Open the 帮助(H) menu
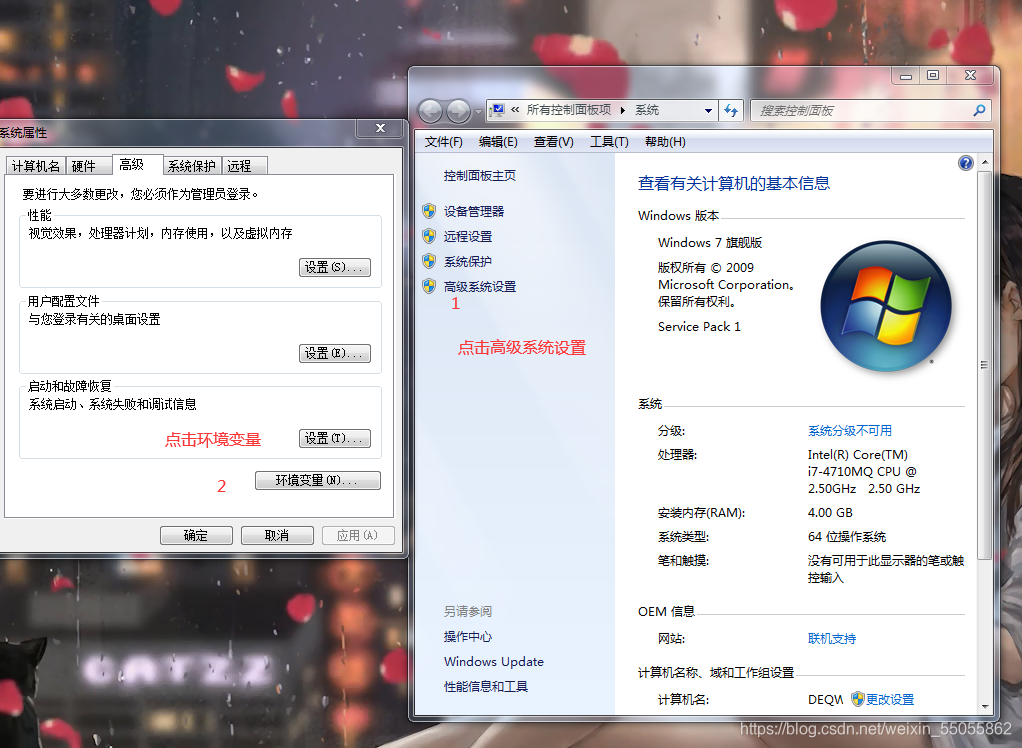Screen dimensions: 1022x748 tap(665, 141)
